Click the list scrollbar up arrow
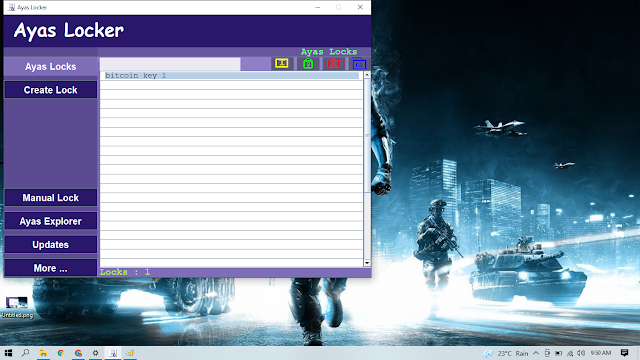 pyautogui.click(x=367, y=75)
